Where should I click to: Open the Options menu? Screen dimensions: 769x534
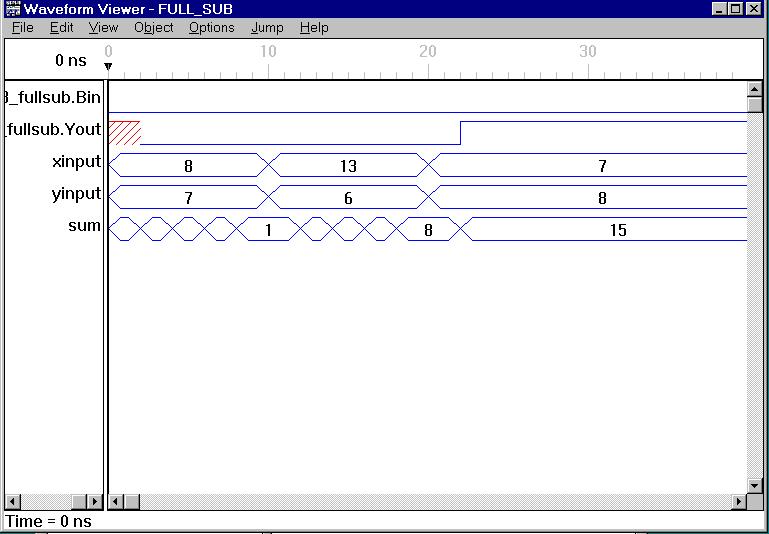coord(211,27)
